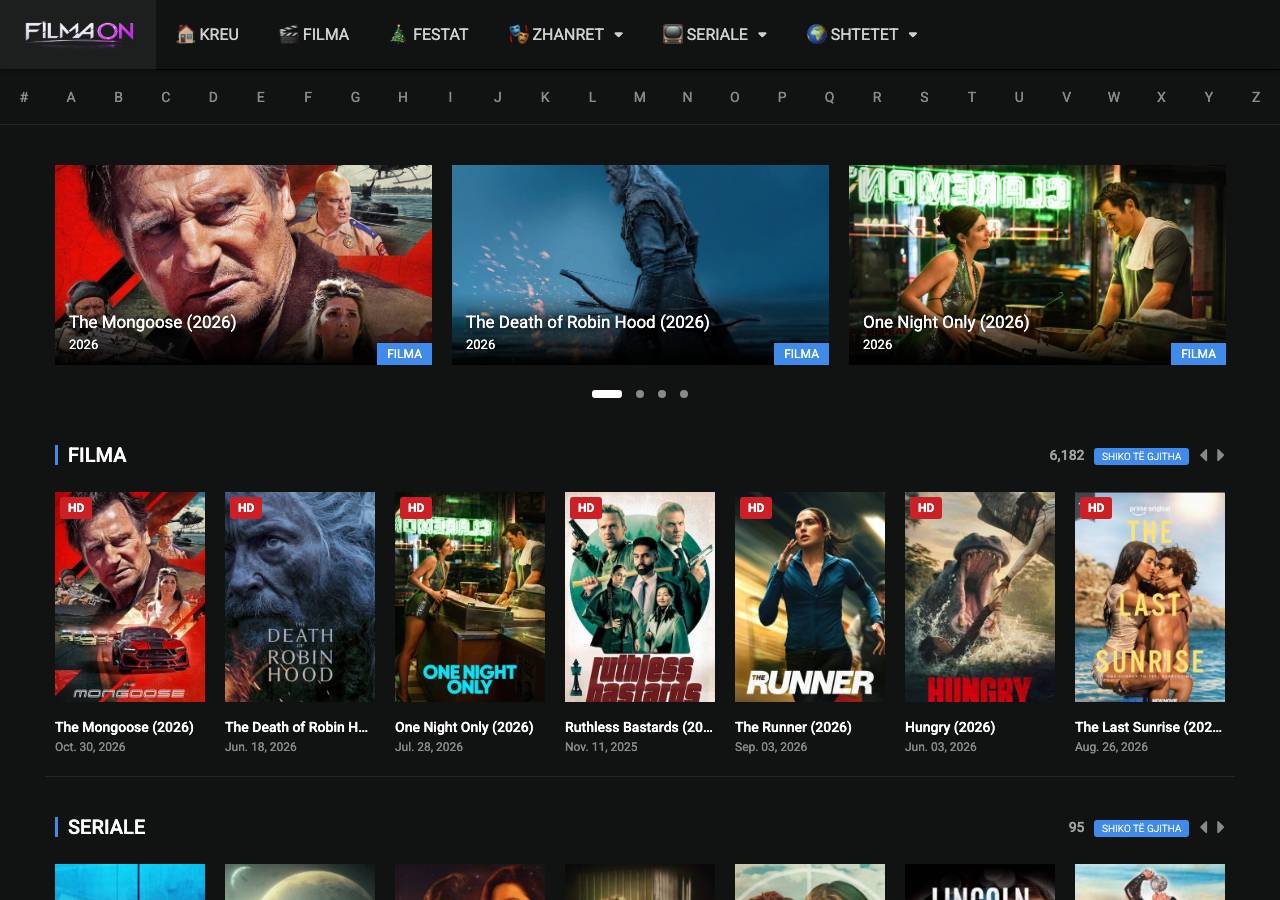This screenshot has height=900, width=1280.
Task: Click the 95 series count
Action: tap(1076, 827)
